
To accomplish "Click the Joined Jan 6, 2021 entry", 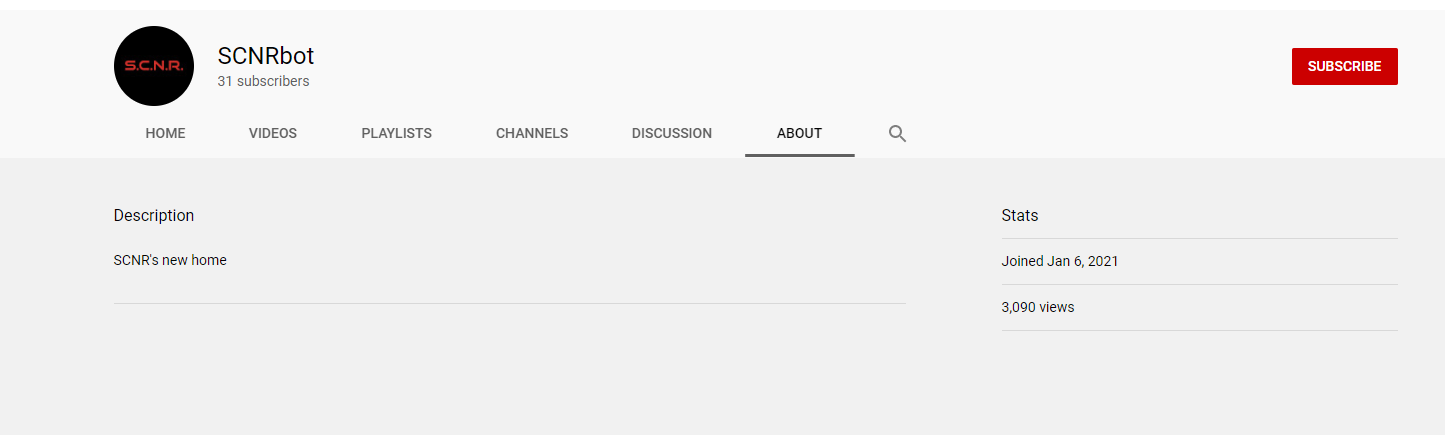I will click(x=1060, y=261).
